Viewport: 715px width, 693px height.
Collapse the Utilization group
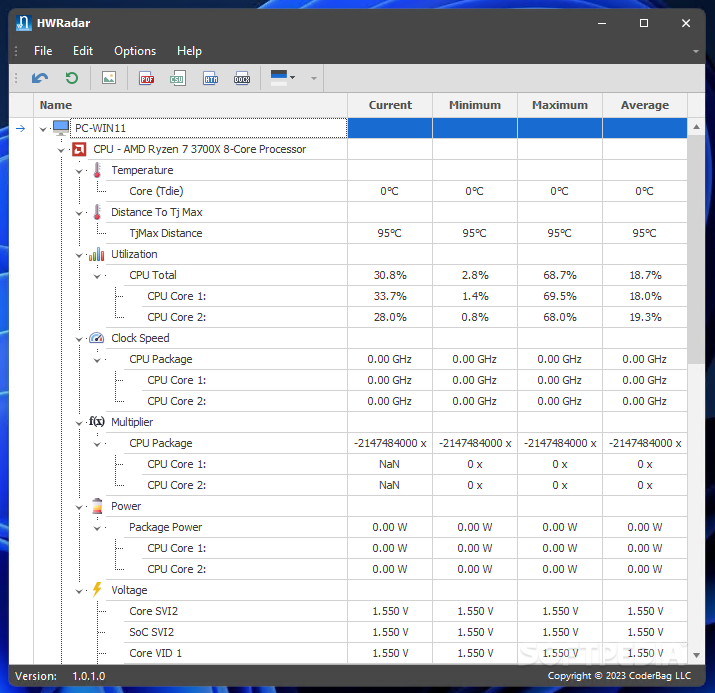click(x=79, y=255)
